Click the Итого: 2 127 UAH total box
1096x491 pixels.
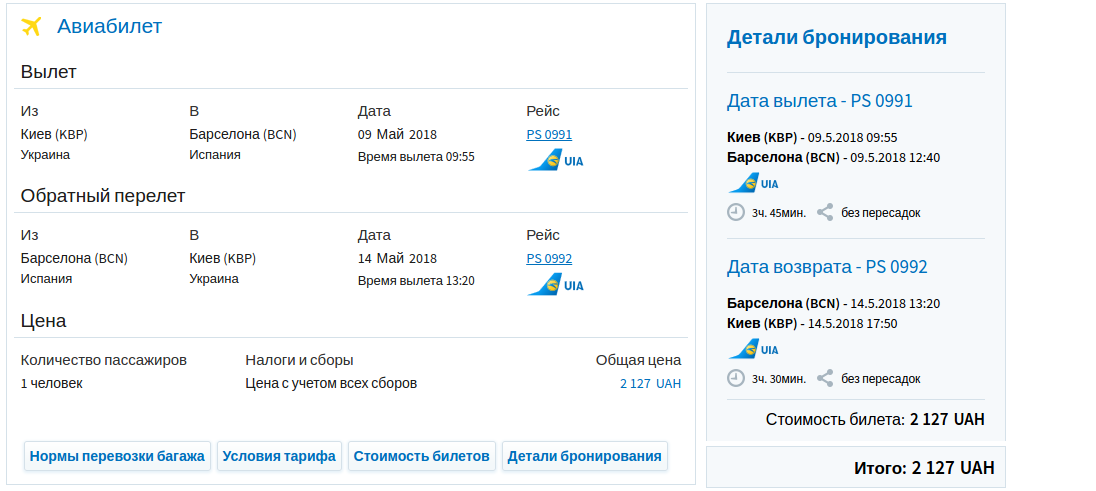[x=855, y=468]
